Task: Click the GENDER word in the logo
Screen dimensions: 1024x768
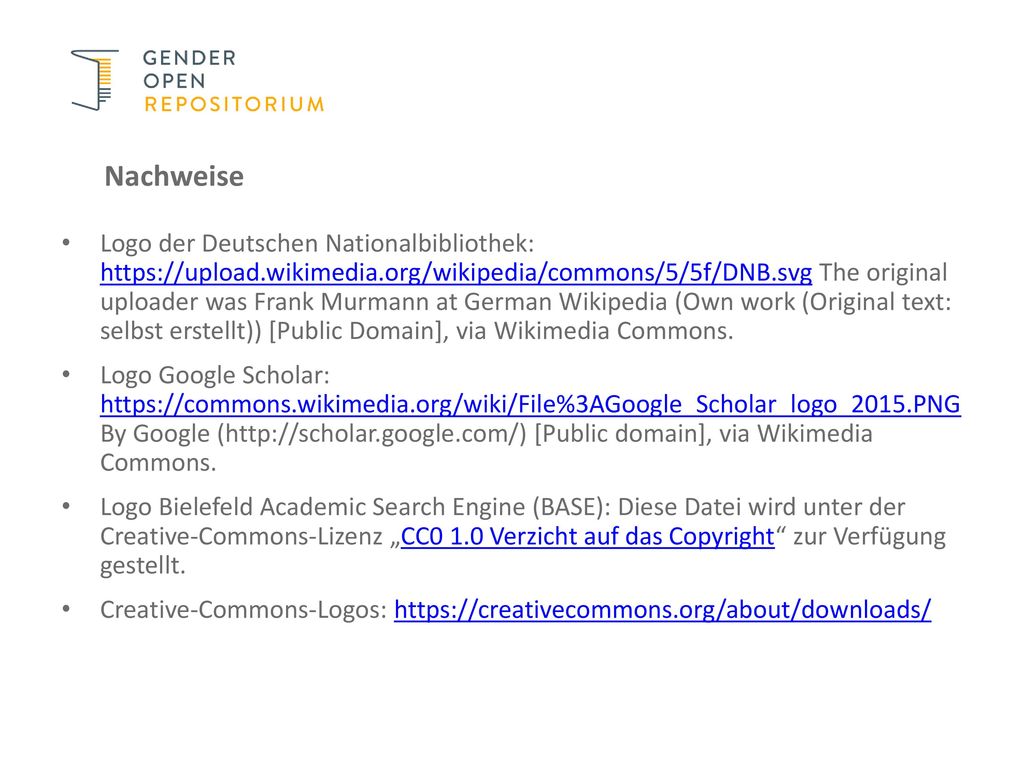Action: pos(189,58)
